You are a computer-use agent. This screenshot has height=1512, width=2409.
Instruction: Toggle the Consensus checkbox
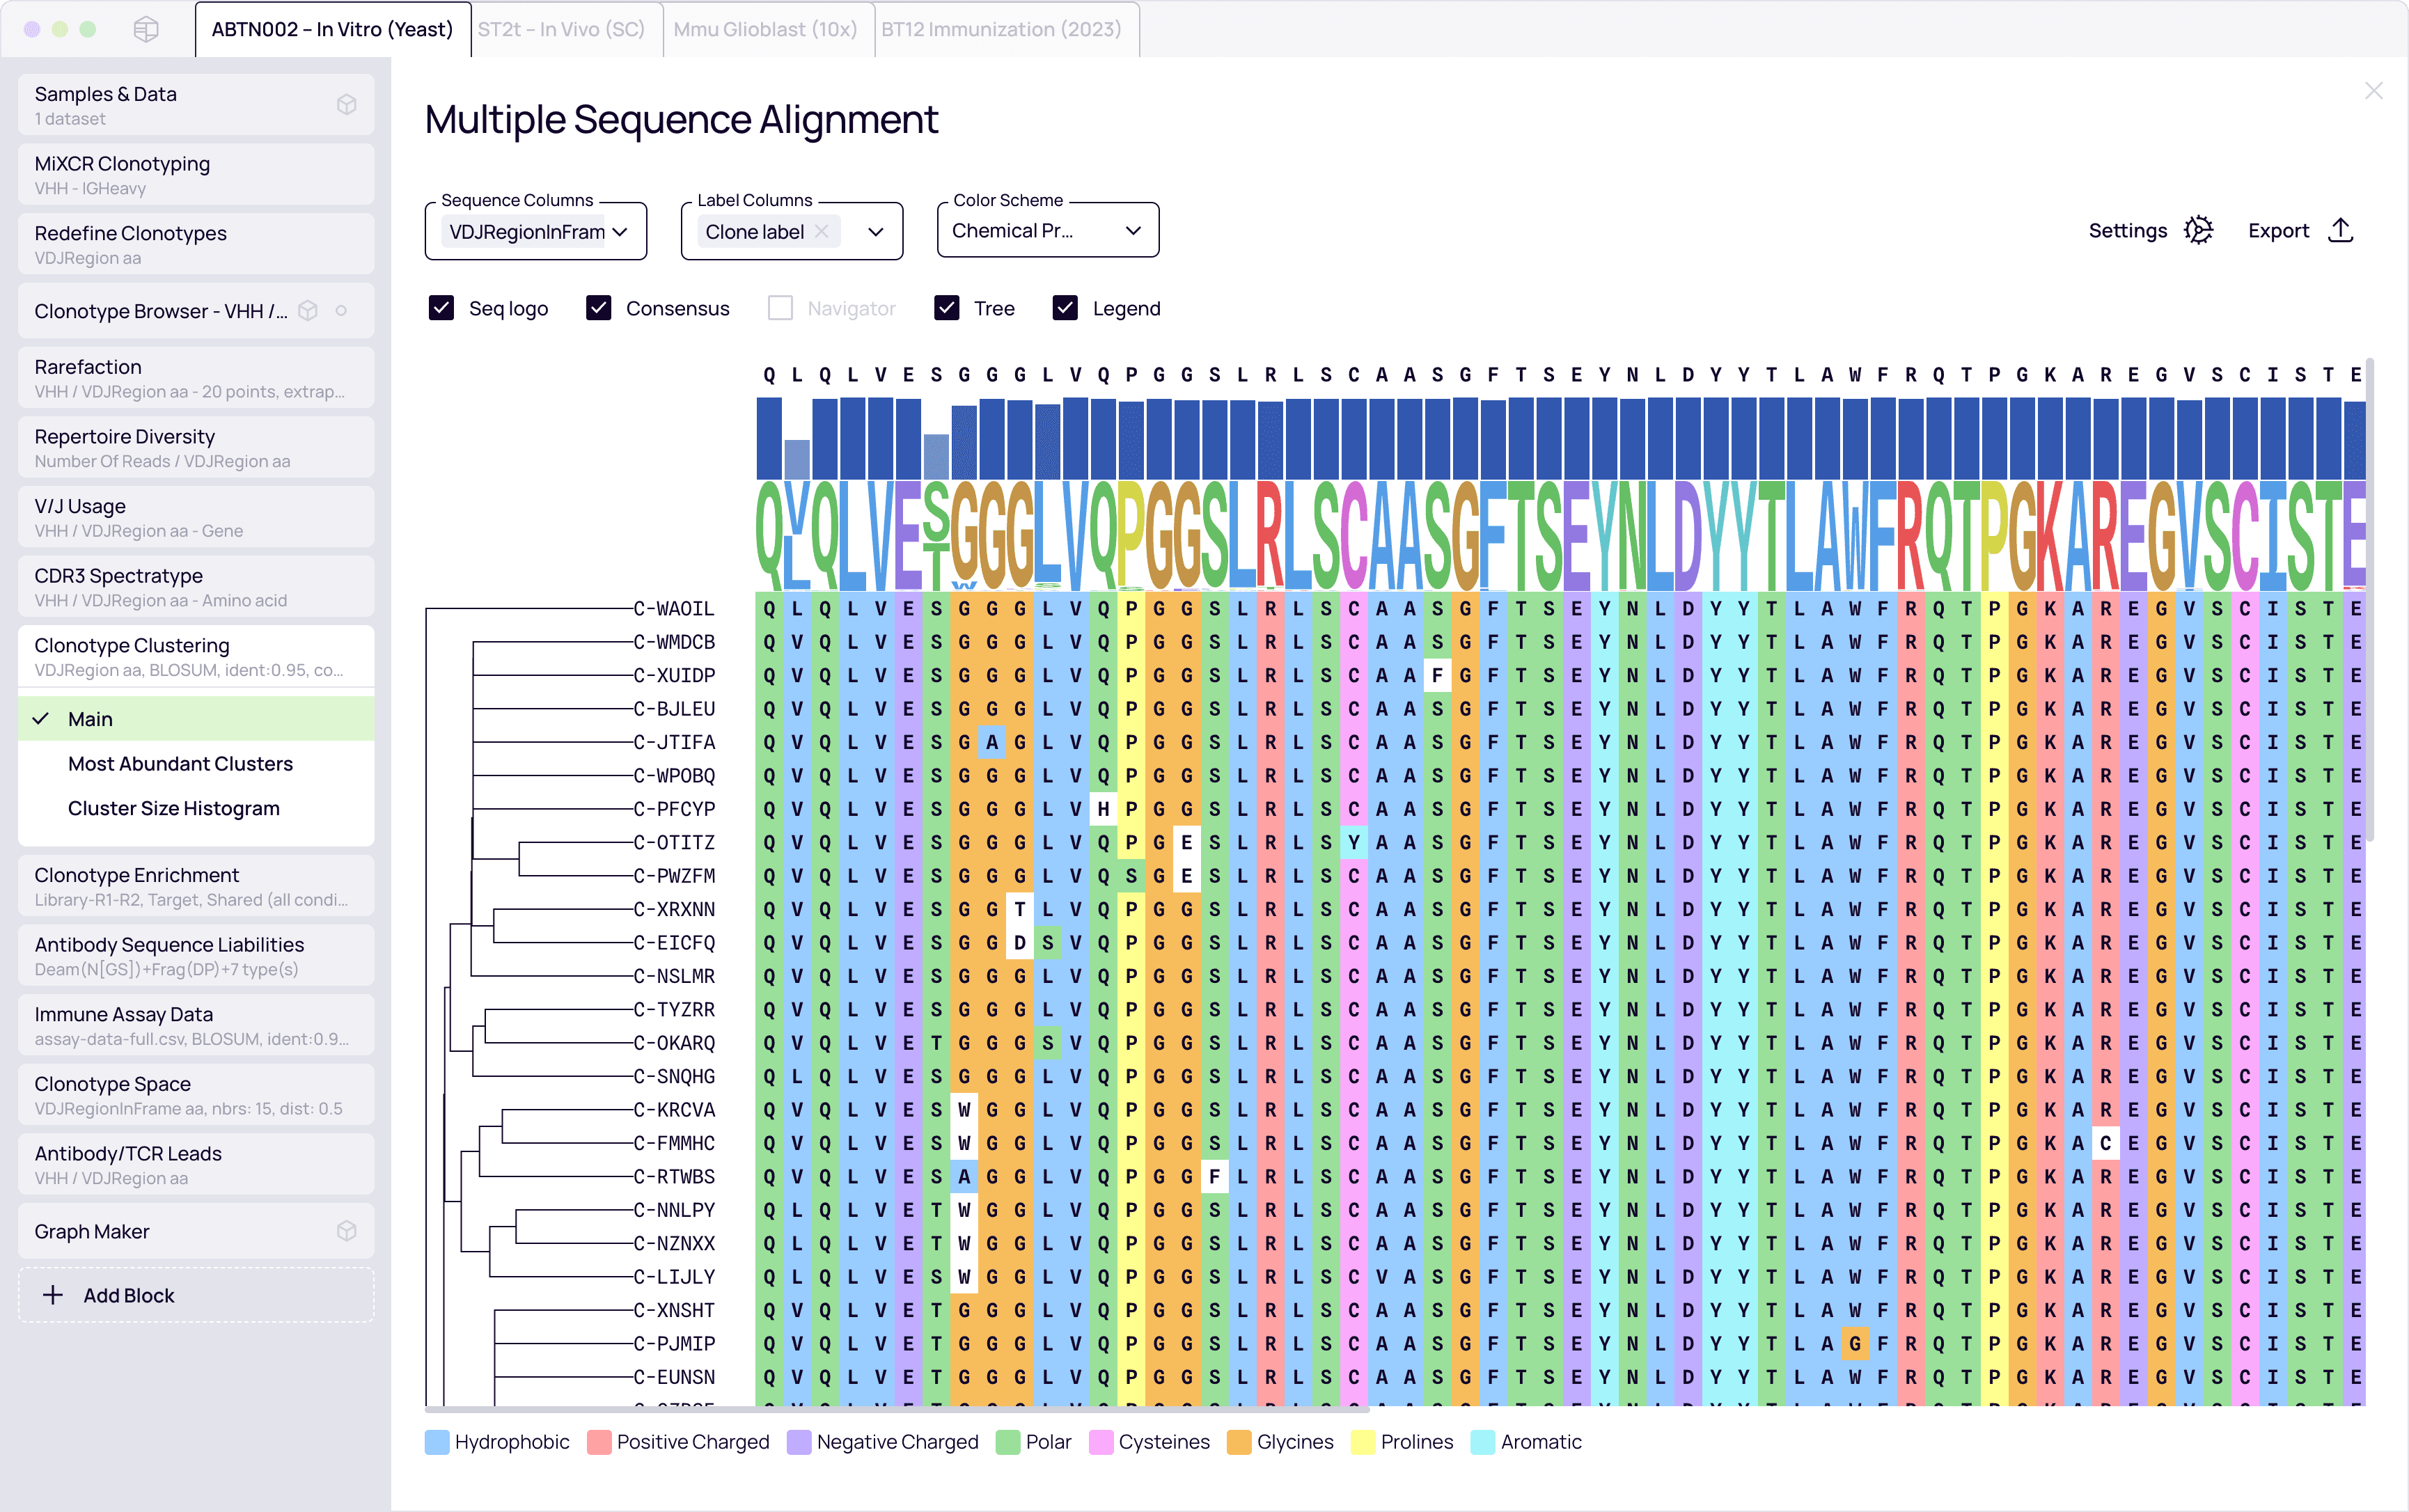click(599, 308)
